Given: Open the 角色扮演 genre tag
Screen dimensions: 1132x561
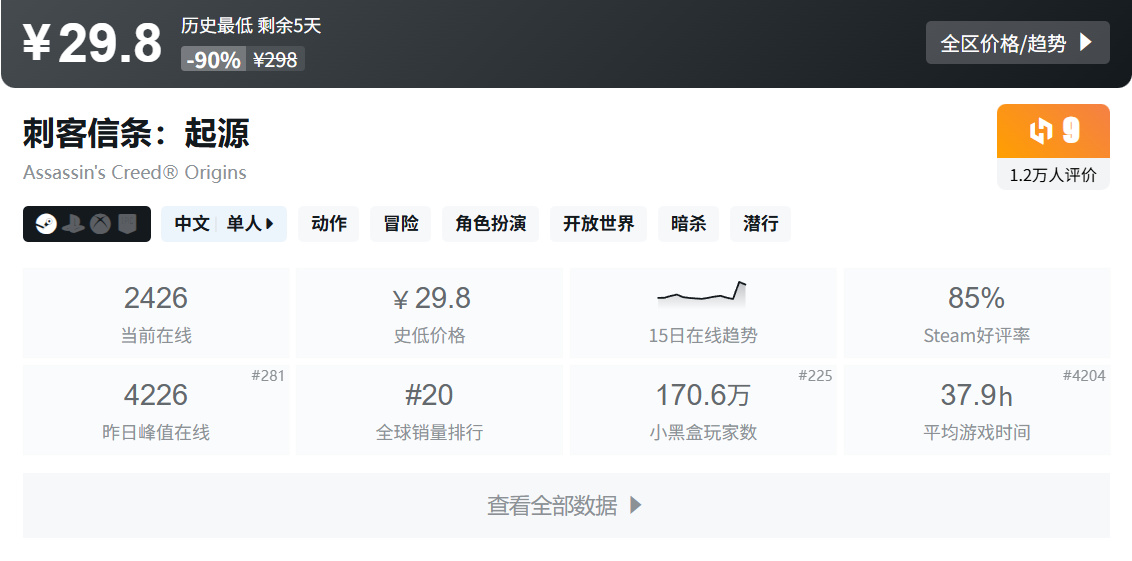Looking at the screenshot, I should pyautogui.click(x=490, y=224).
